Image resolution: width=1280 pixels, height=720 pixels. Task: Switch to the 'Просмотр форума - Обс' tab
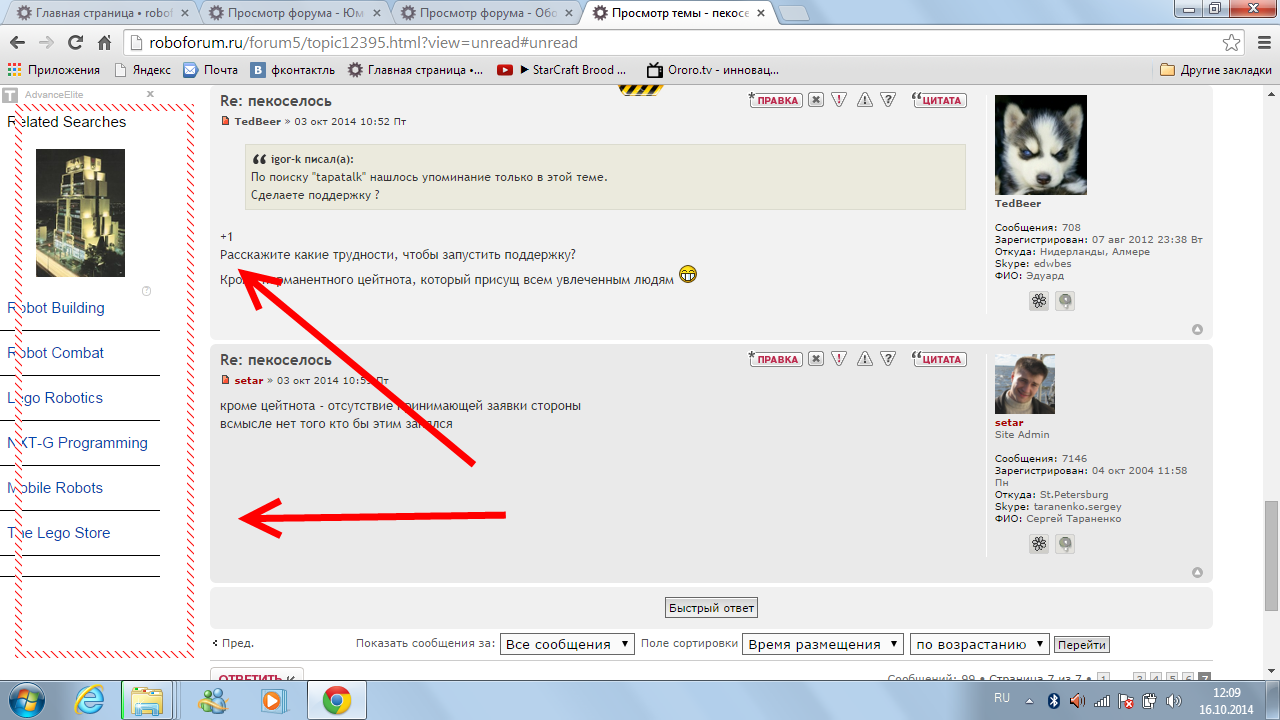click(487, 13)
